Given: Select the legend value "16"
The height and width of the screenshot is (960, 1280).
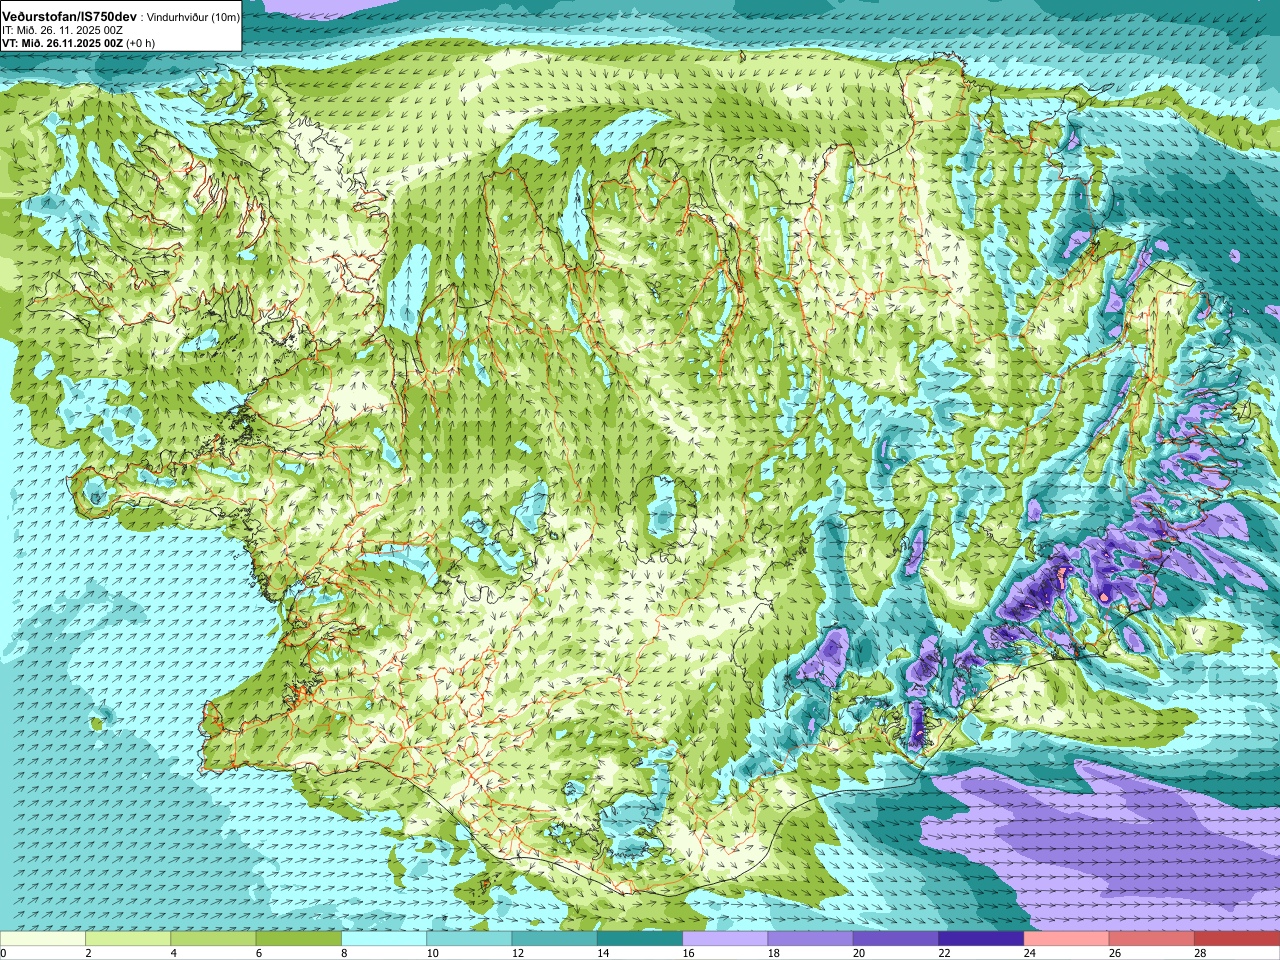Looking at the screenshot, I should [689, 953].
